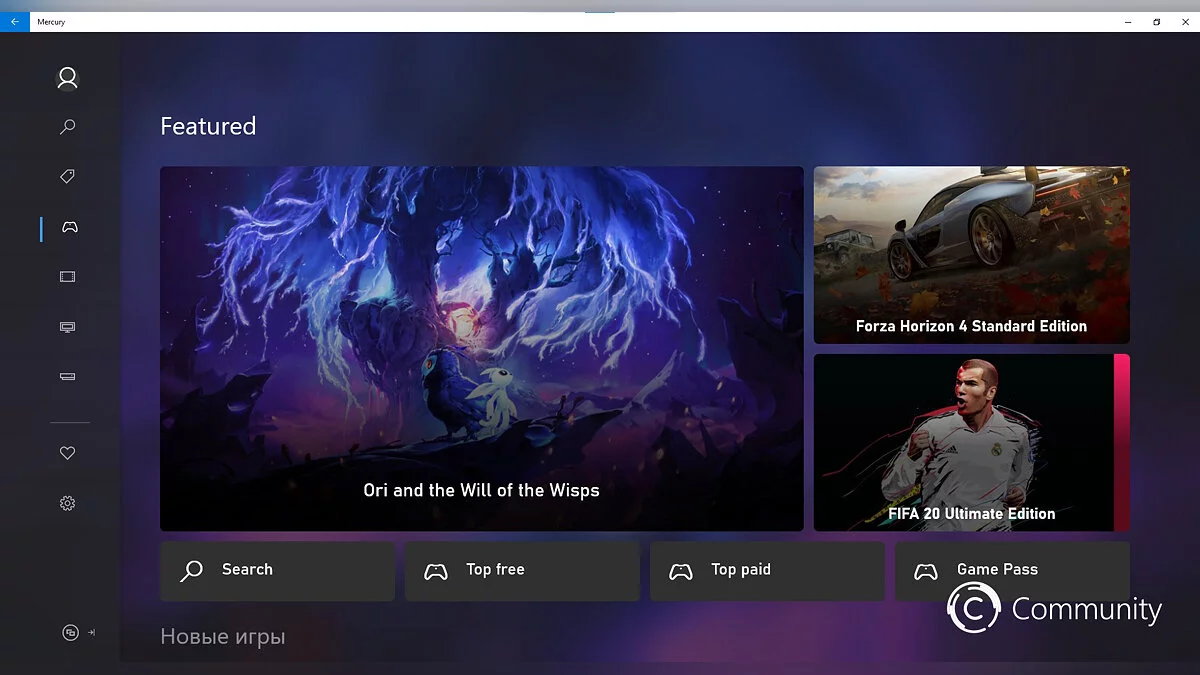1200x675 pixels.
Task: Open the Top paid tile
Action: (767, 571)
